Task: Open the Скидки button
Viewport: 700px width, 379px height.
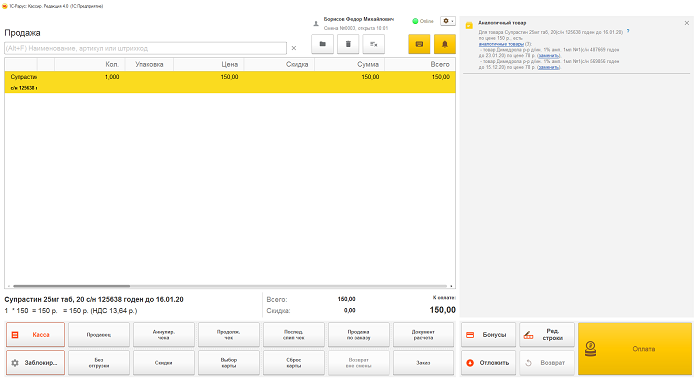Action: 164,362
